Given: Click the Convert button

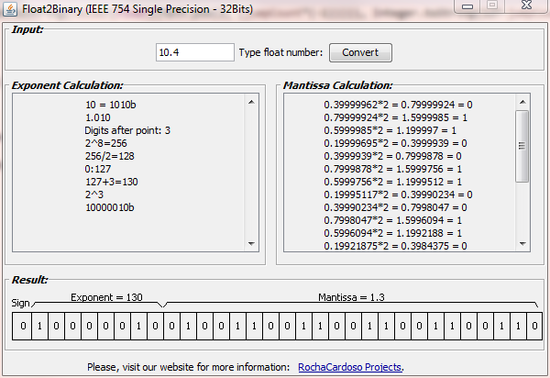Looking at the screenshot, I should (360, 53).
